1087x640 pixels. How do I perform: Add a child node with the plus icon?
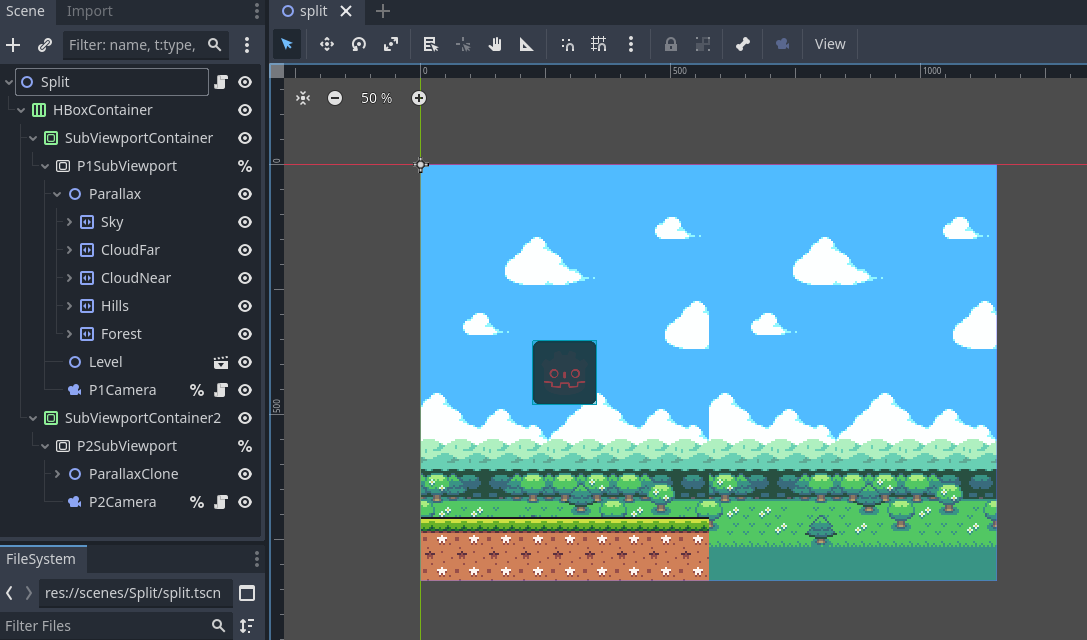13,44
